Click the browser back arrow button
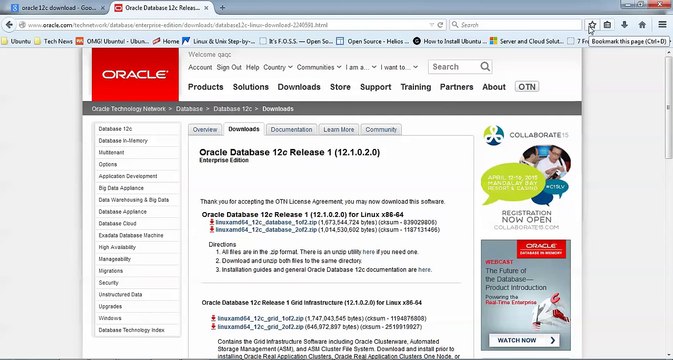673x360 pixels. tap(9, 25)
